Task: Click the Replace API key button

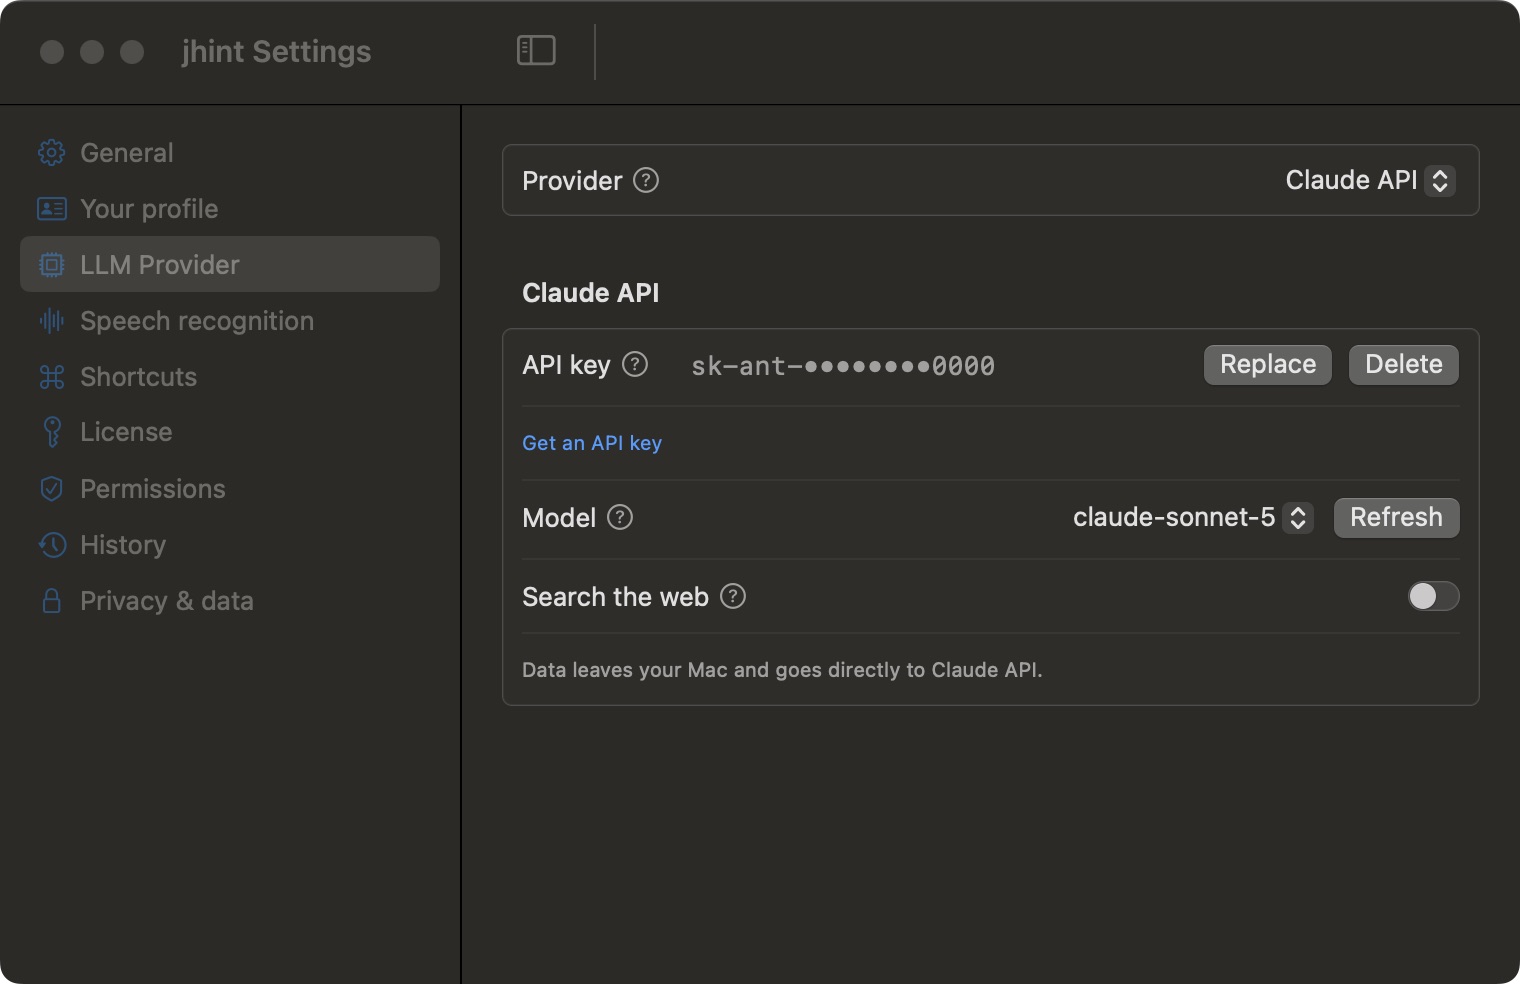Action: click(1268, 364)
